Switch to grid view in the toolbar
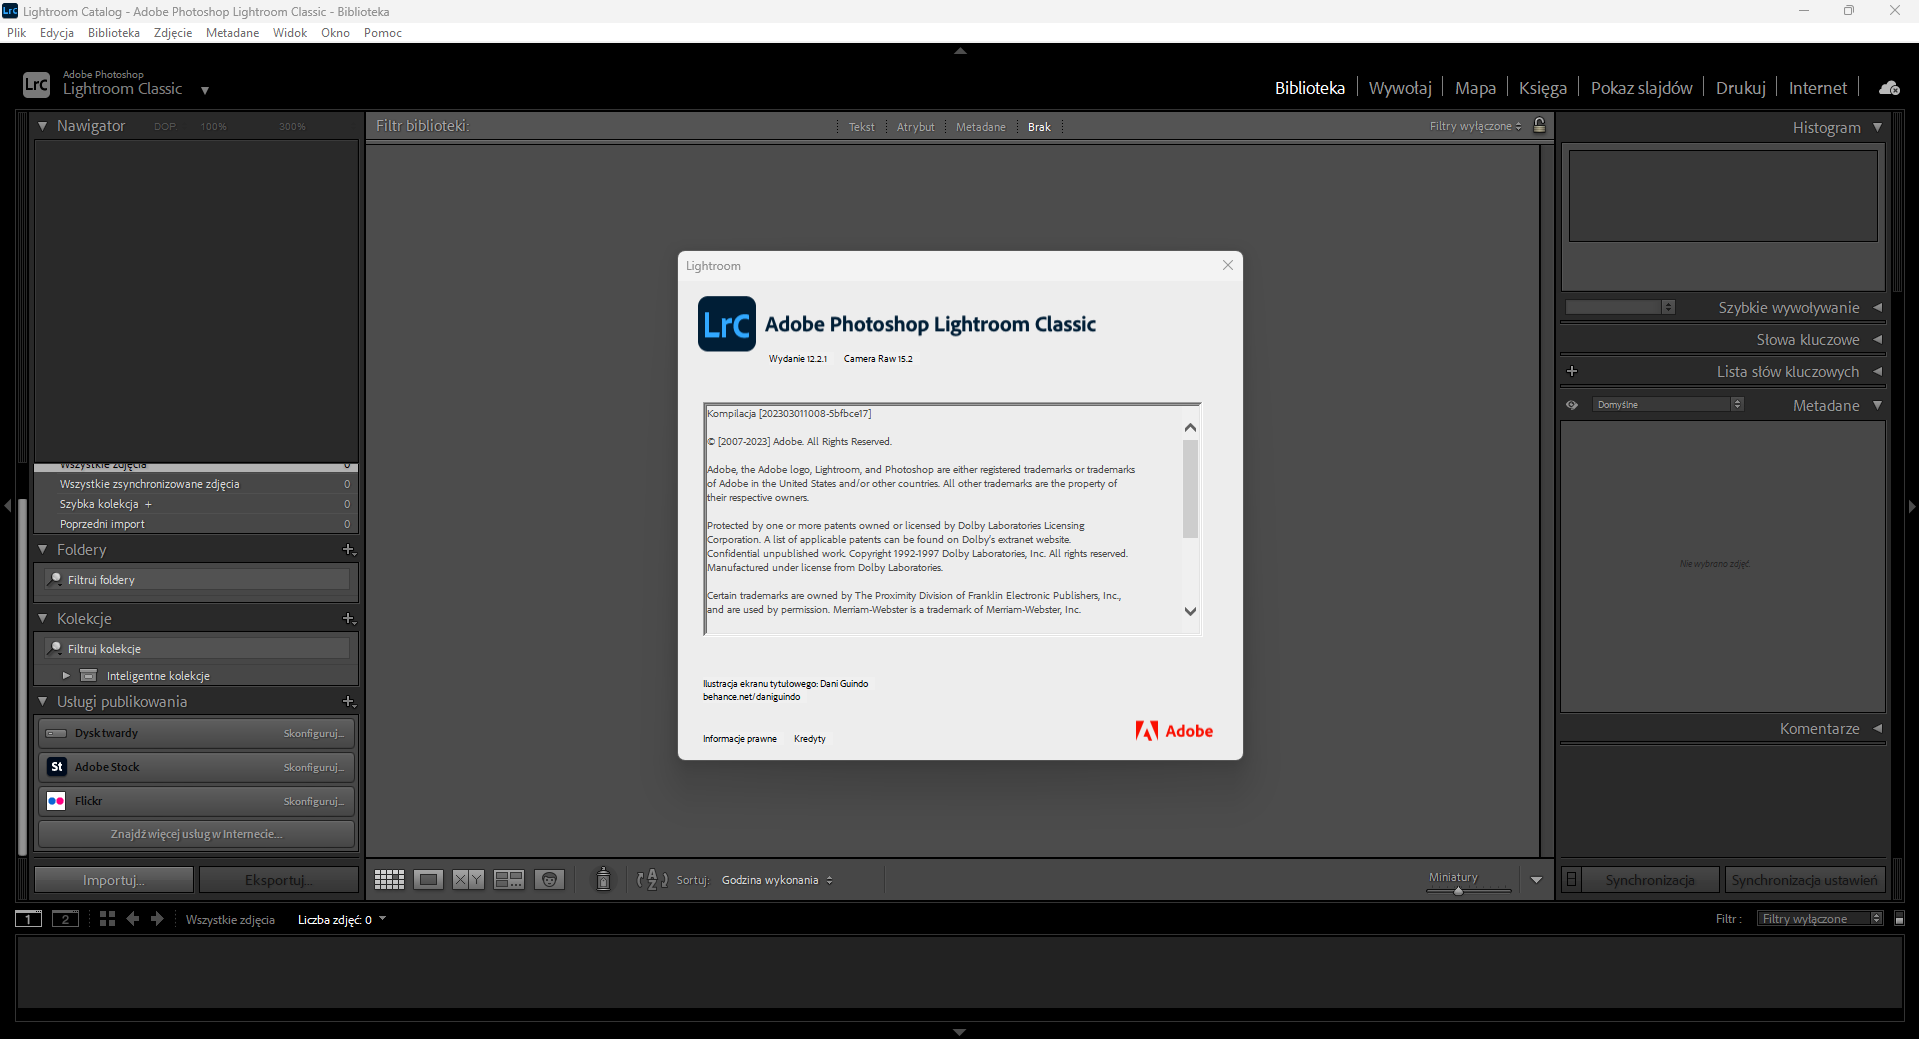The image size is (1919, 1039). click(x=389, y=880)
